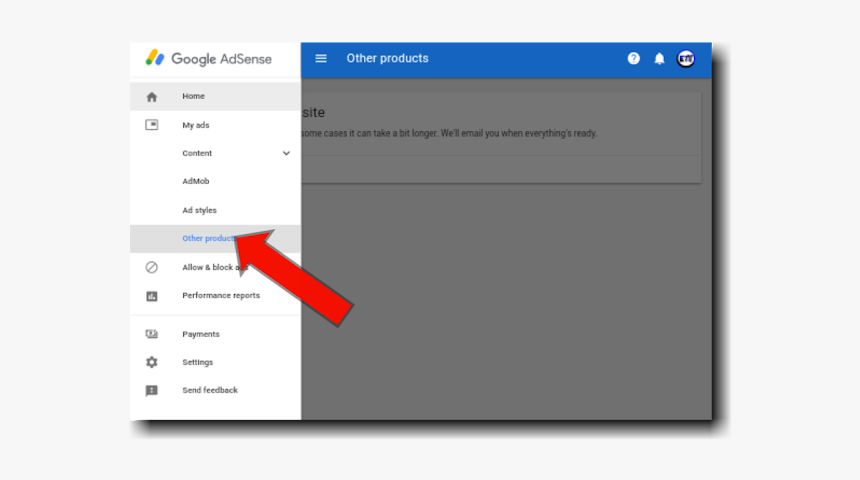This screenshot has width=860, height=480.
Task: Click the Google AdSense logo
Action: pos(209,58)
